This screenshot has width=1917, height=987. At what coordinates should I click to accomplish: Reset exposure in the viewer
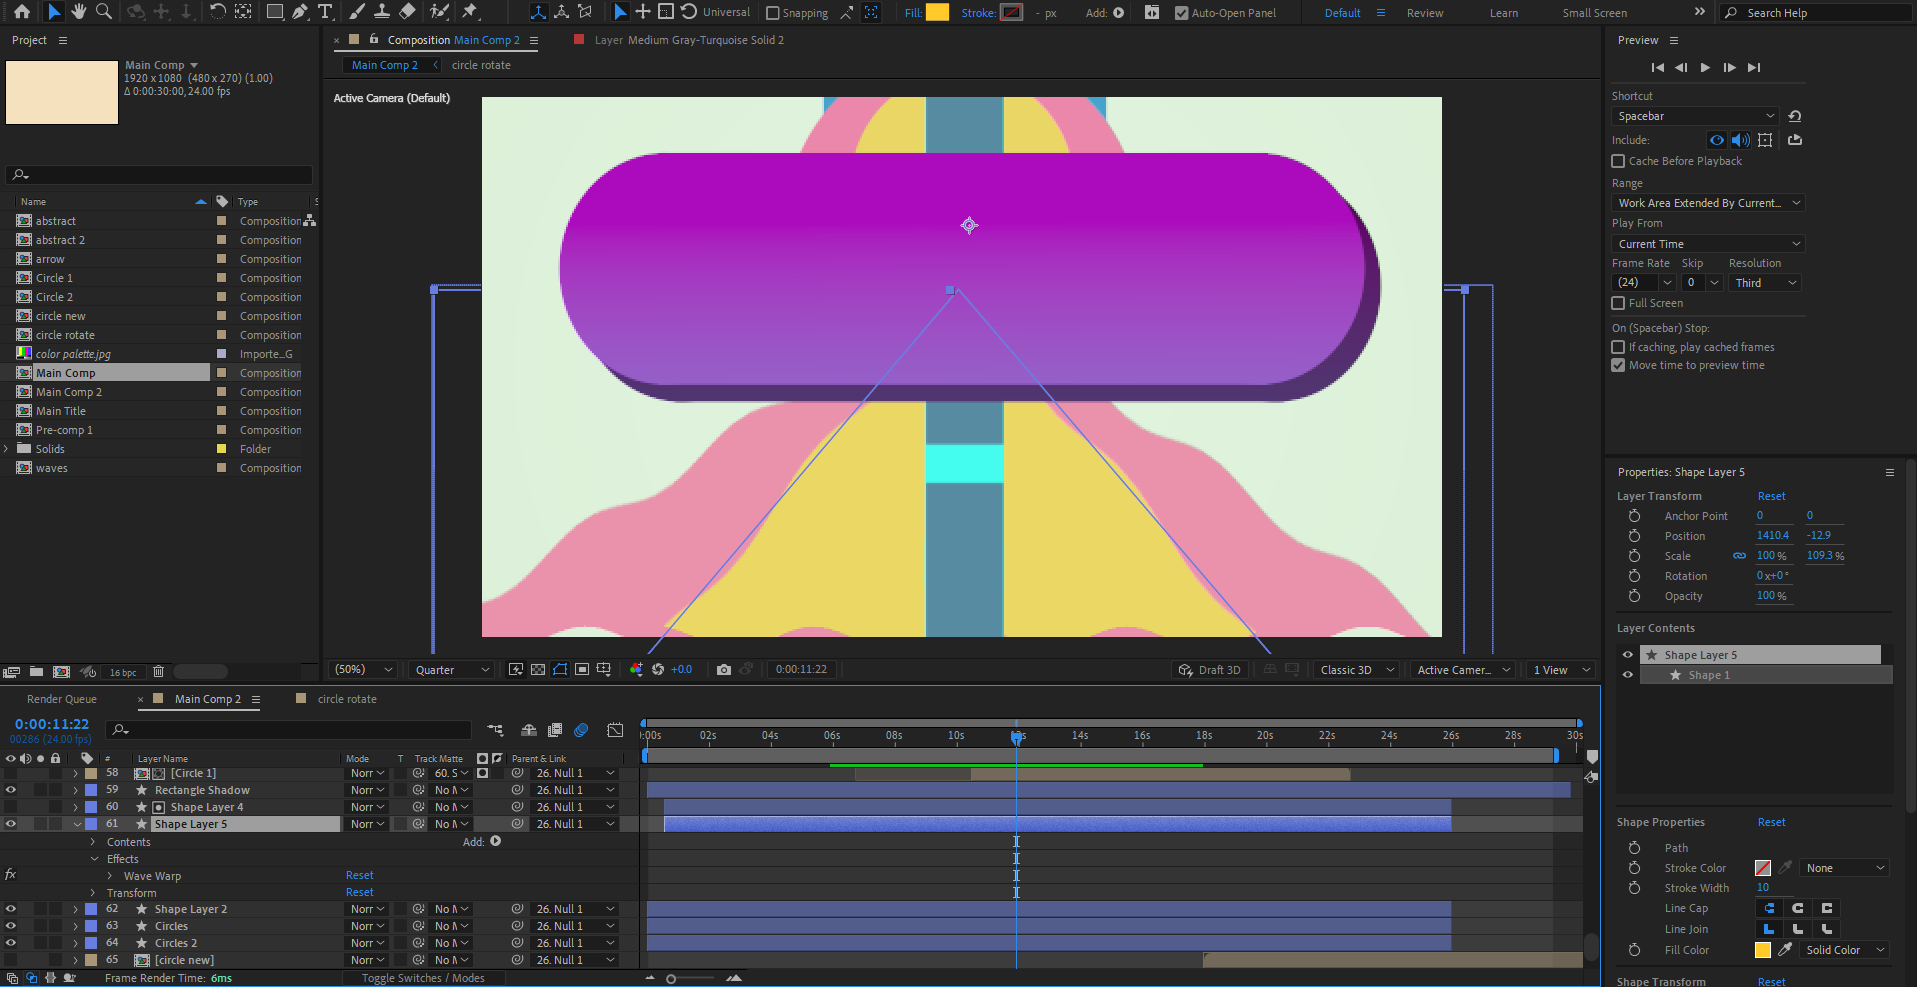[658, 670]
